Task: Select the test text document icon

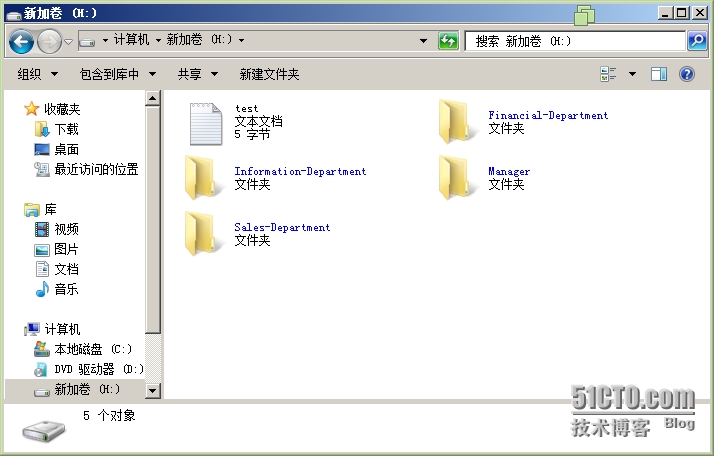Action: coord(204,124)
